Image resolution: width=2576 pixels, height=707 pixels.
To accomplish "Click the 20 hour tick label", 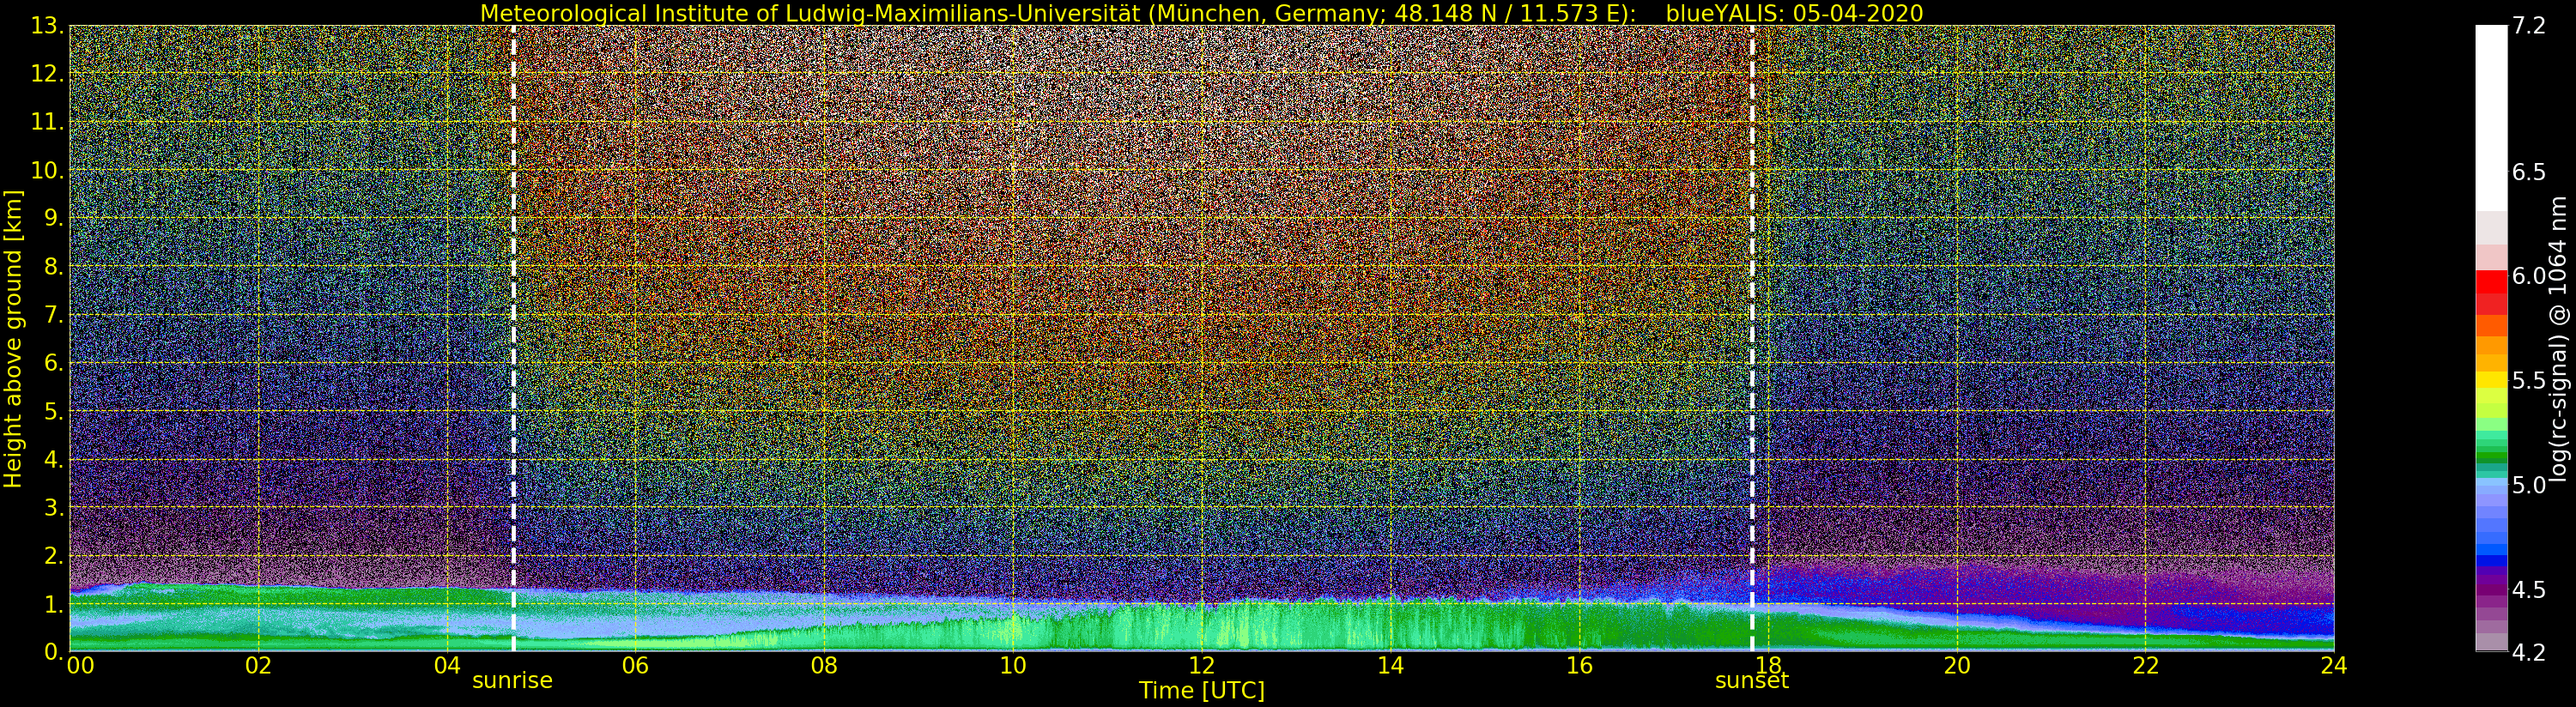I will click(1956, 666).
